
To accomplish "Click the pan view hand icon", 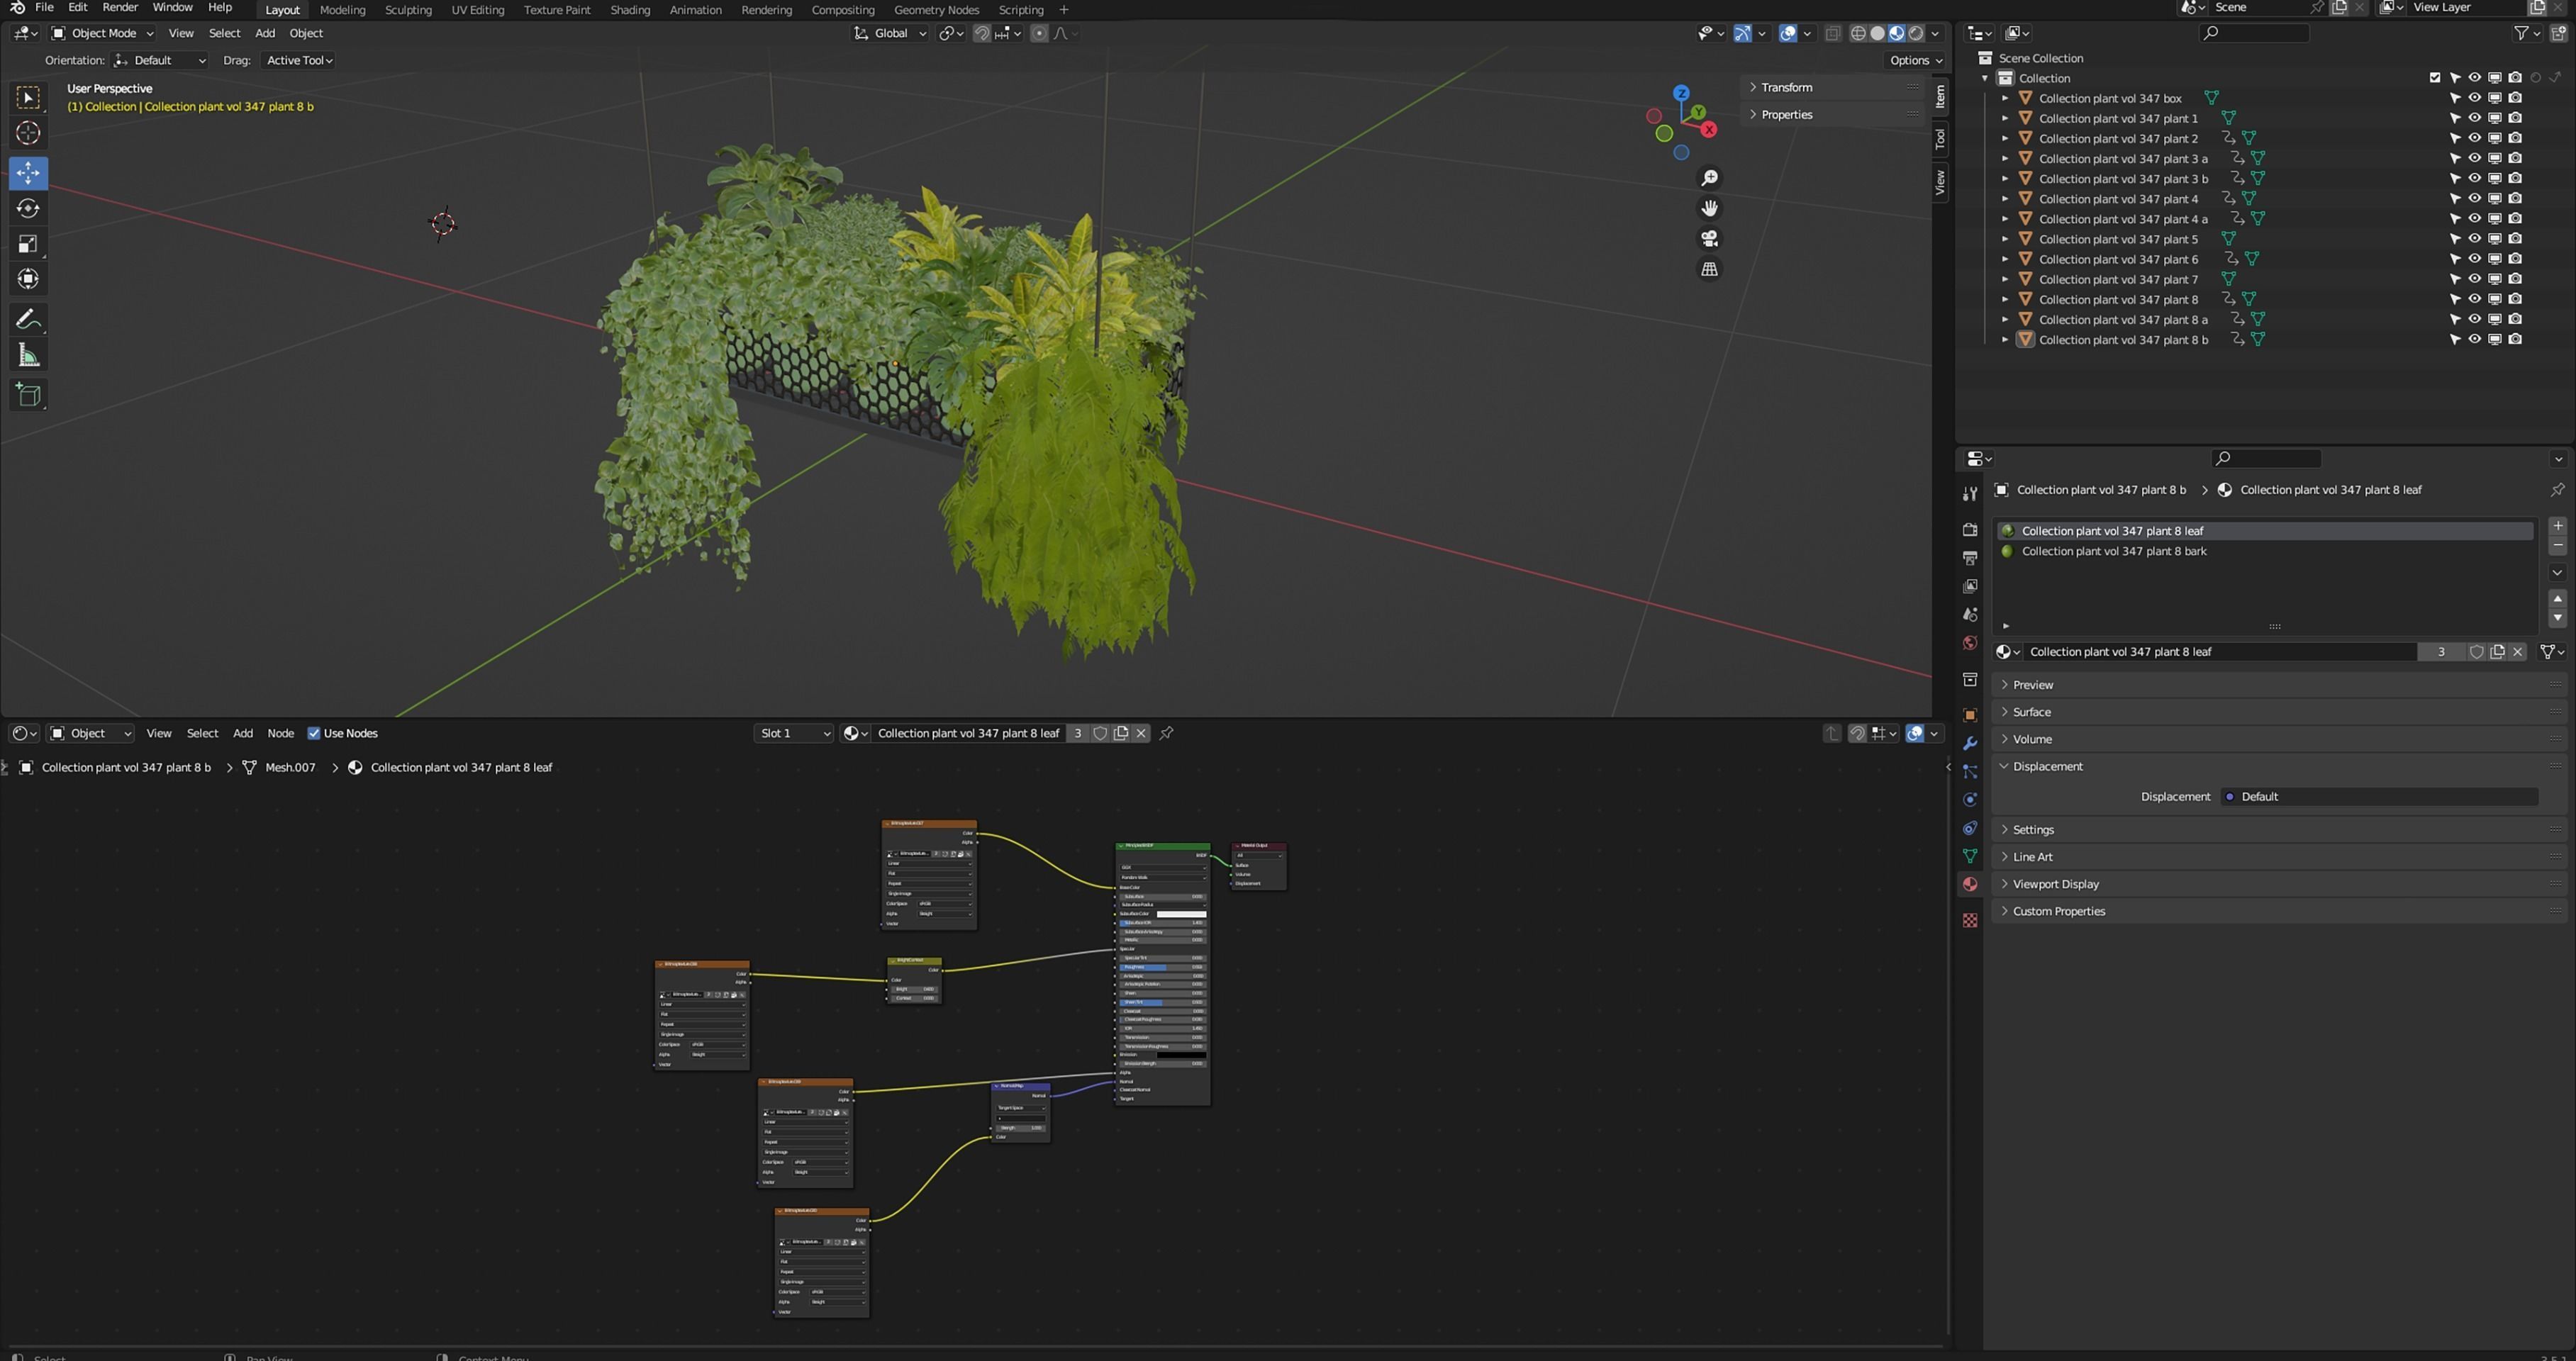I will point(1709,208).
